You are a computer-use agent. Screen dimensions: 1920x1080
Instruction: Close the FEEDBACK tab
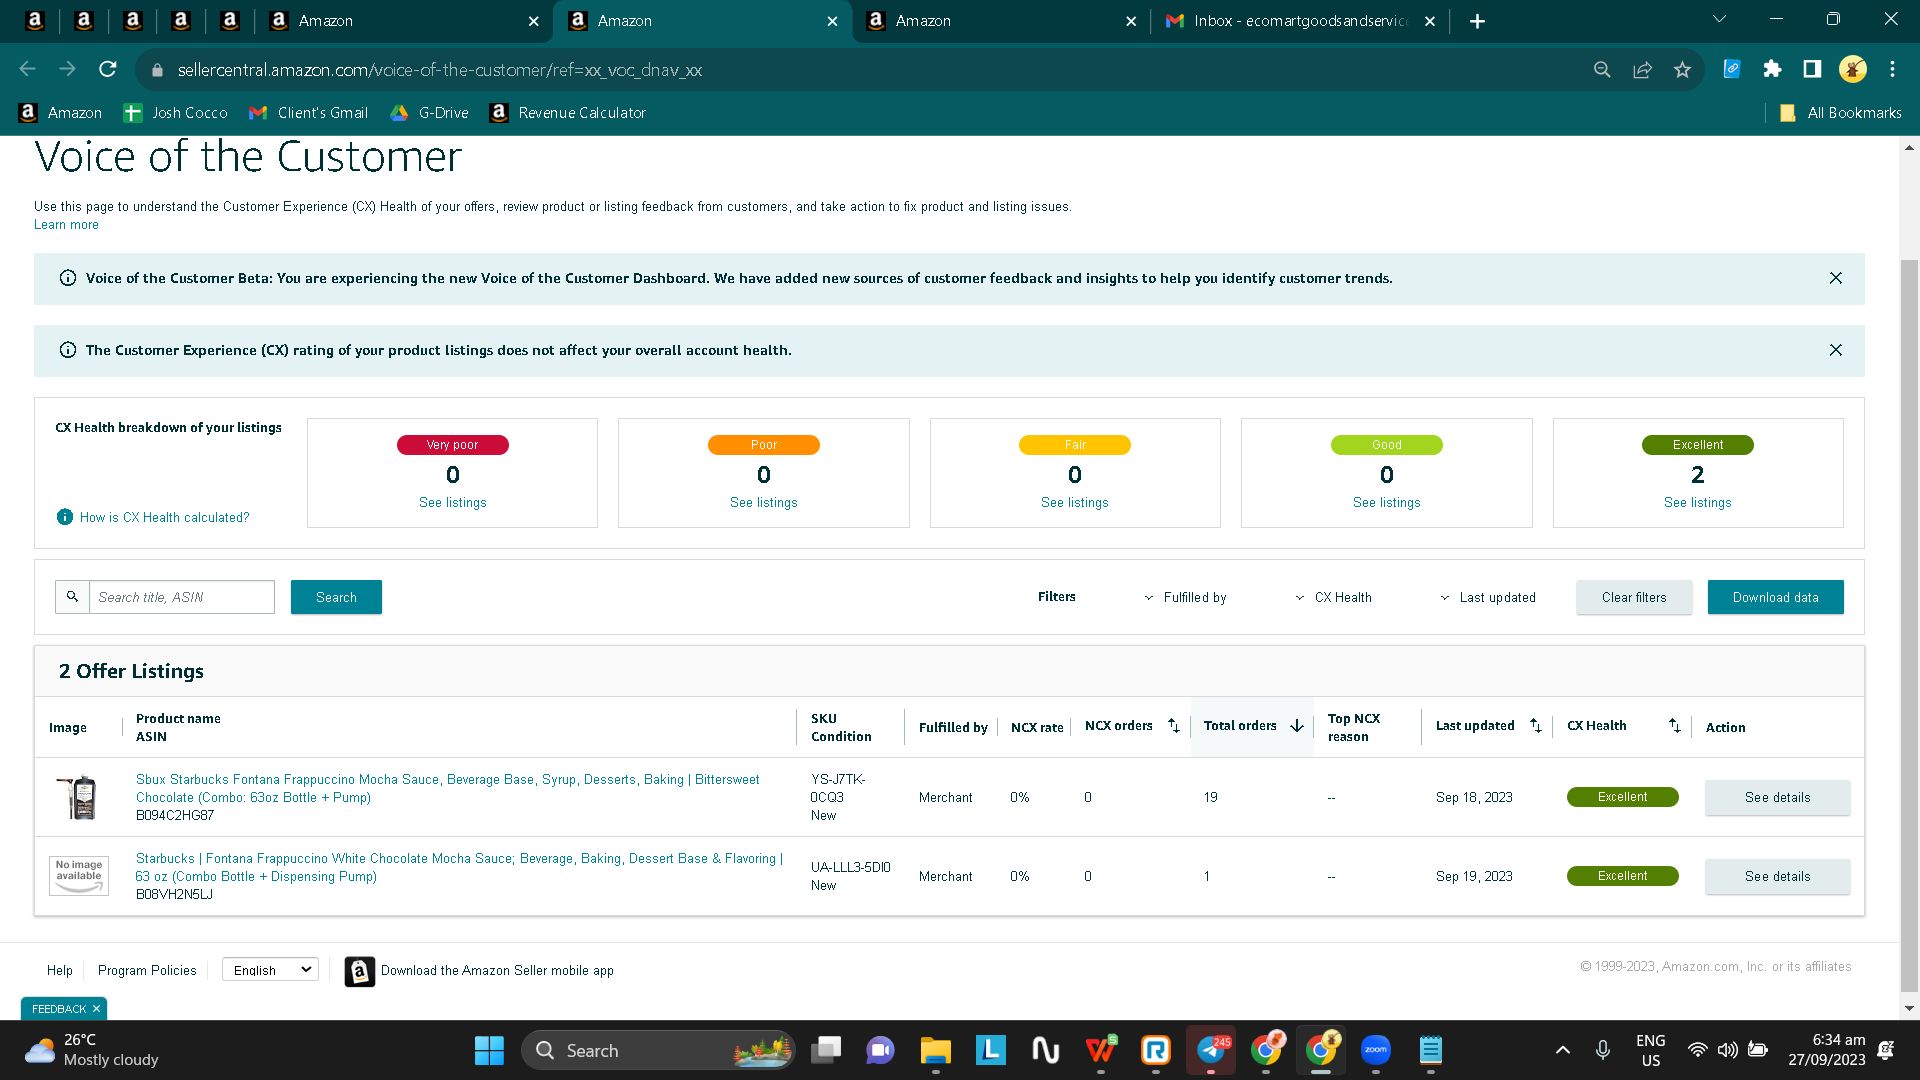click(96, 1009)
